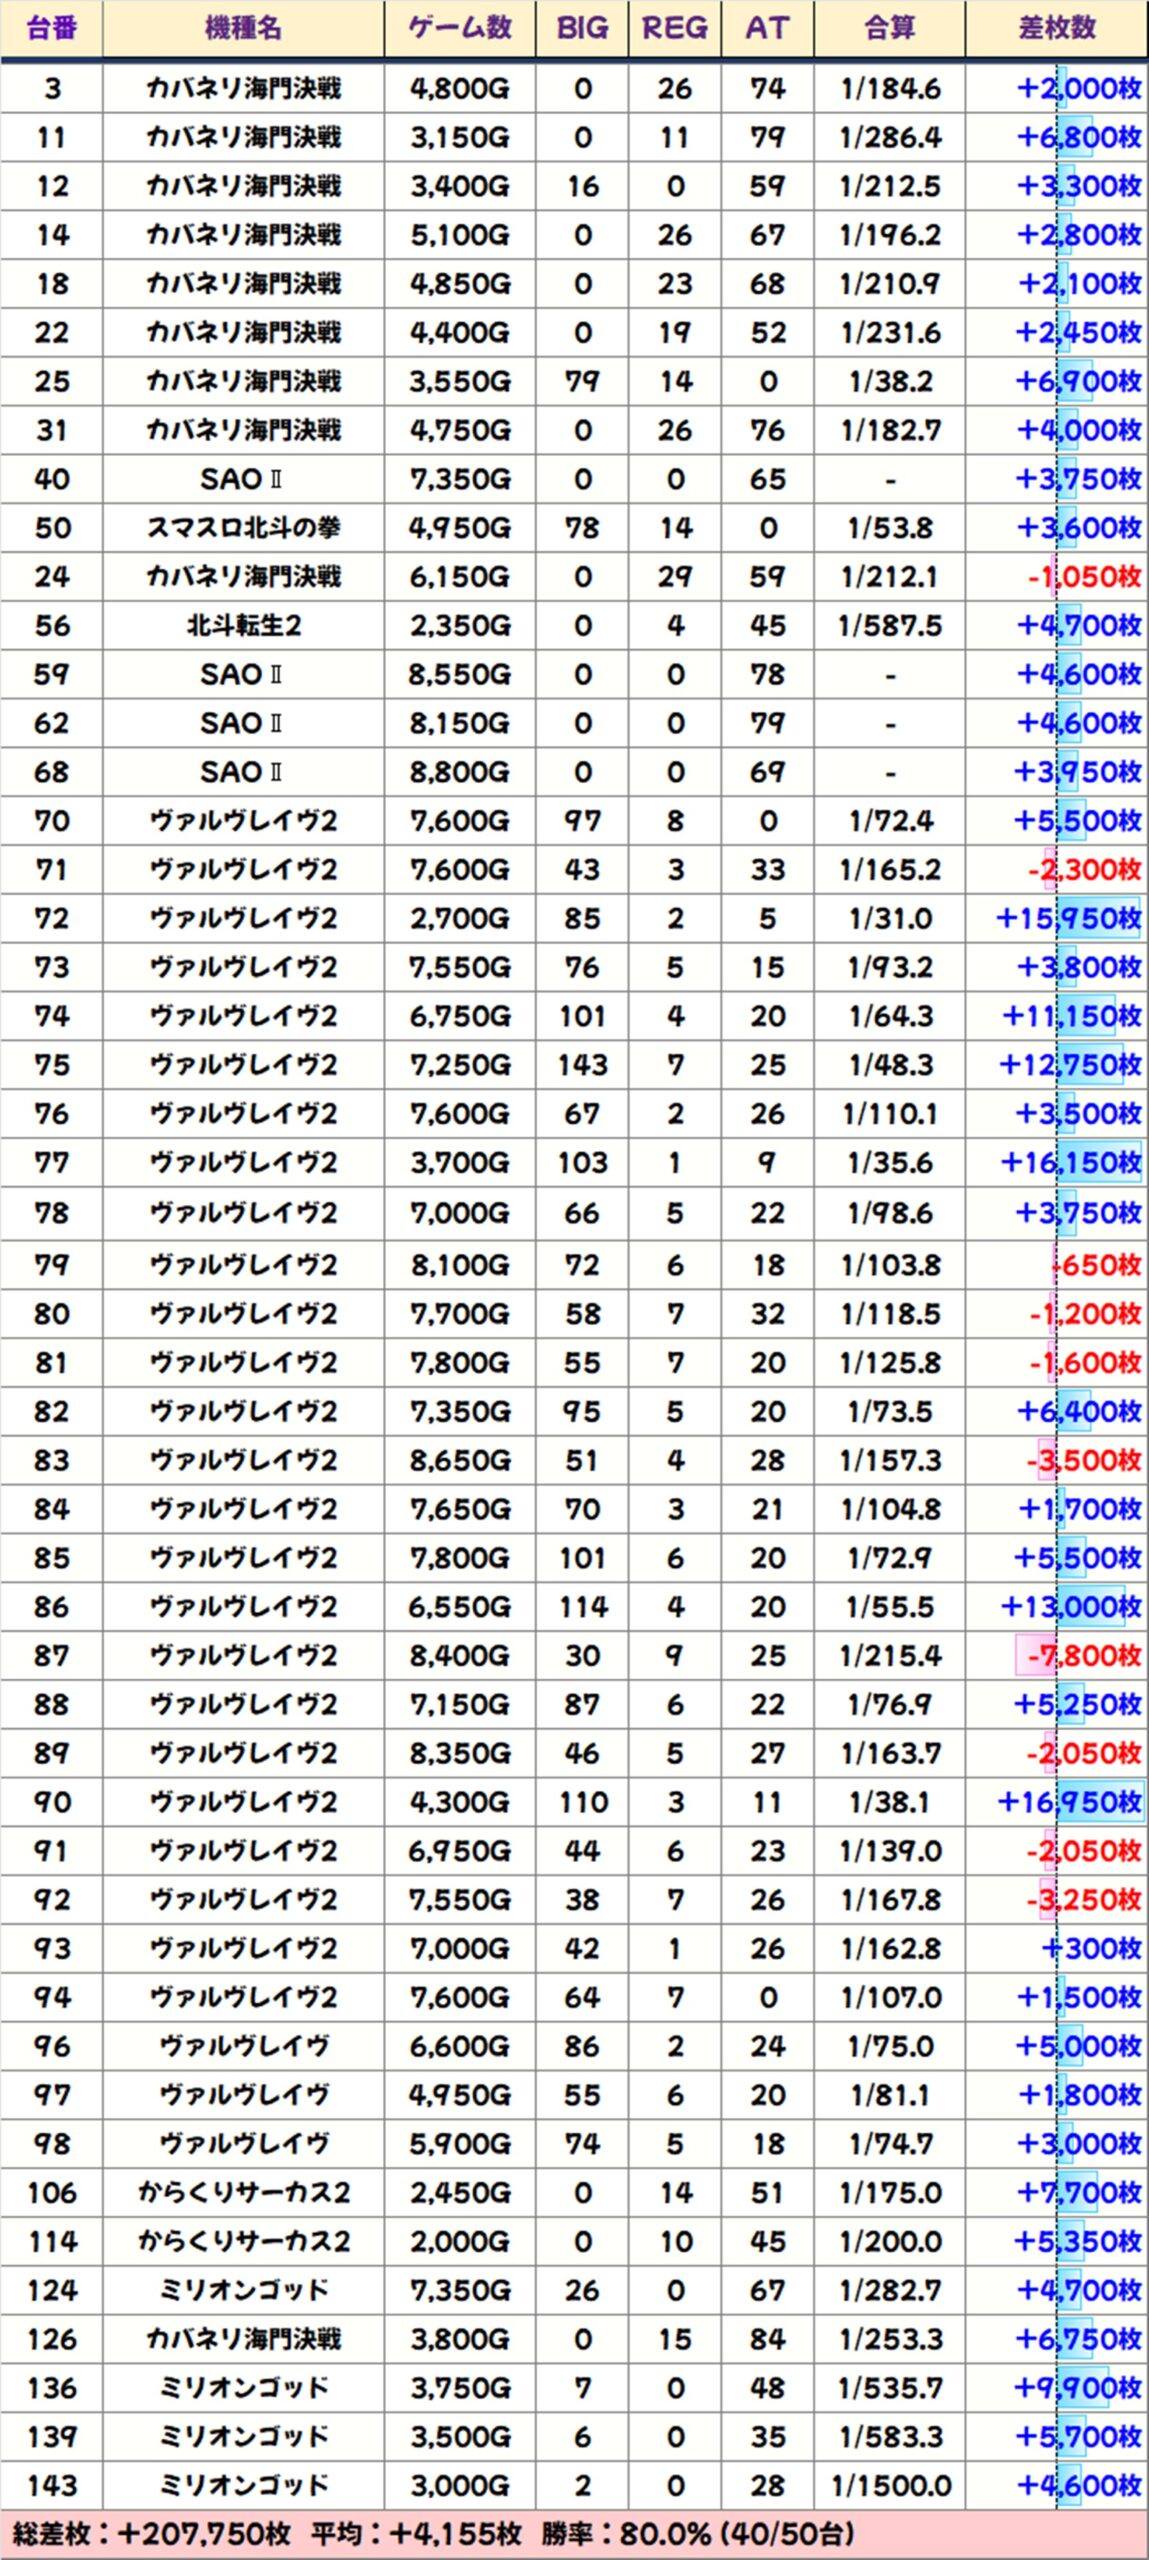Click 1/104.8 cell in row 84
This screenshot has width=1149, height=2560.
pos(890,1509)
